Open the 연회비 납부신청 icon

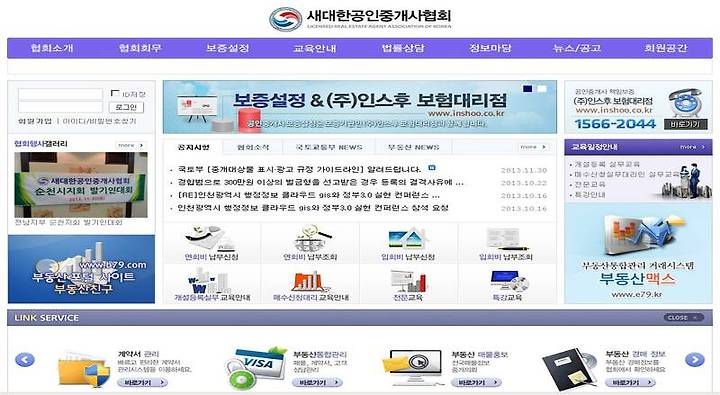pyautogui.click(x=210, y=238)
